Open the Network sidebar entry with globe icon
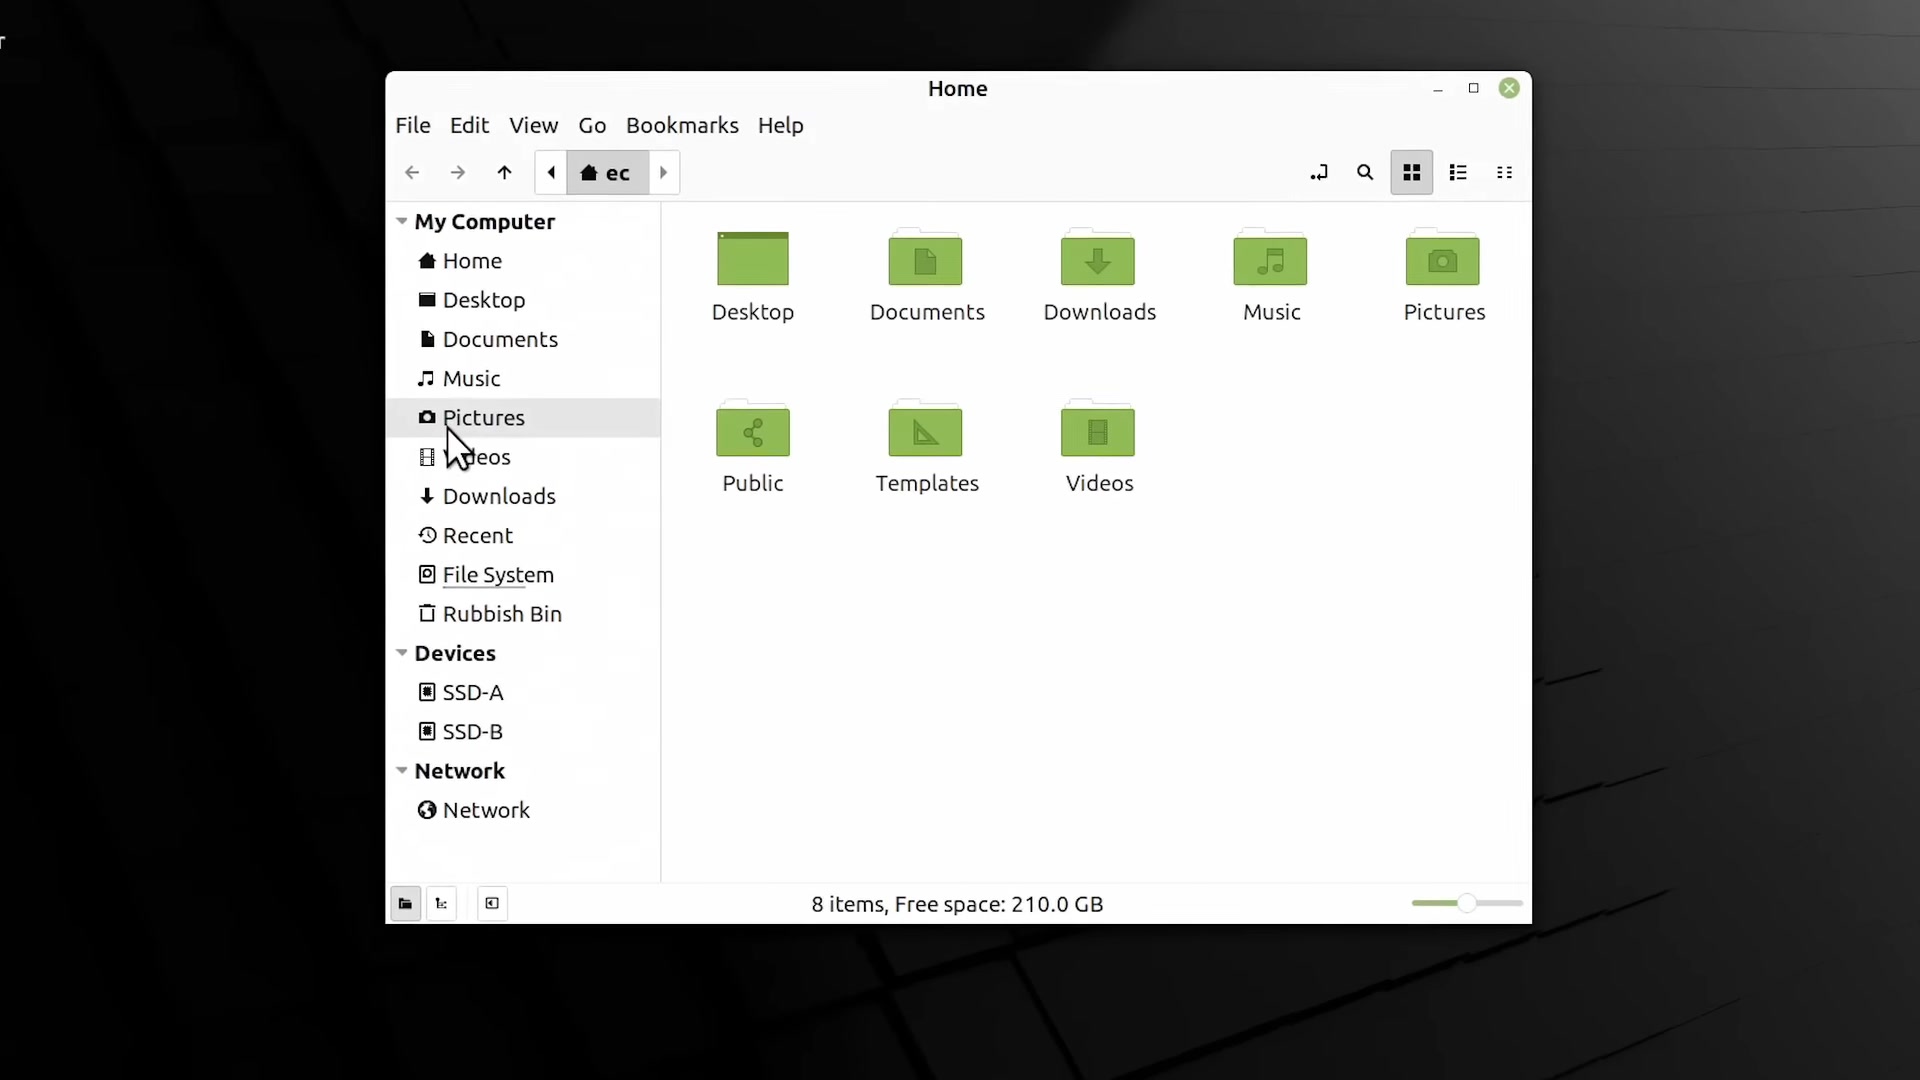Image resolution: width=1920 pixels, height=1080 pixels. pos(523,811)
